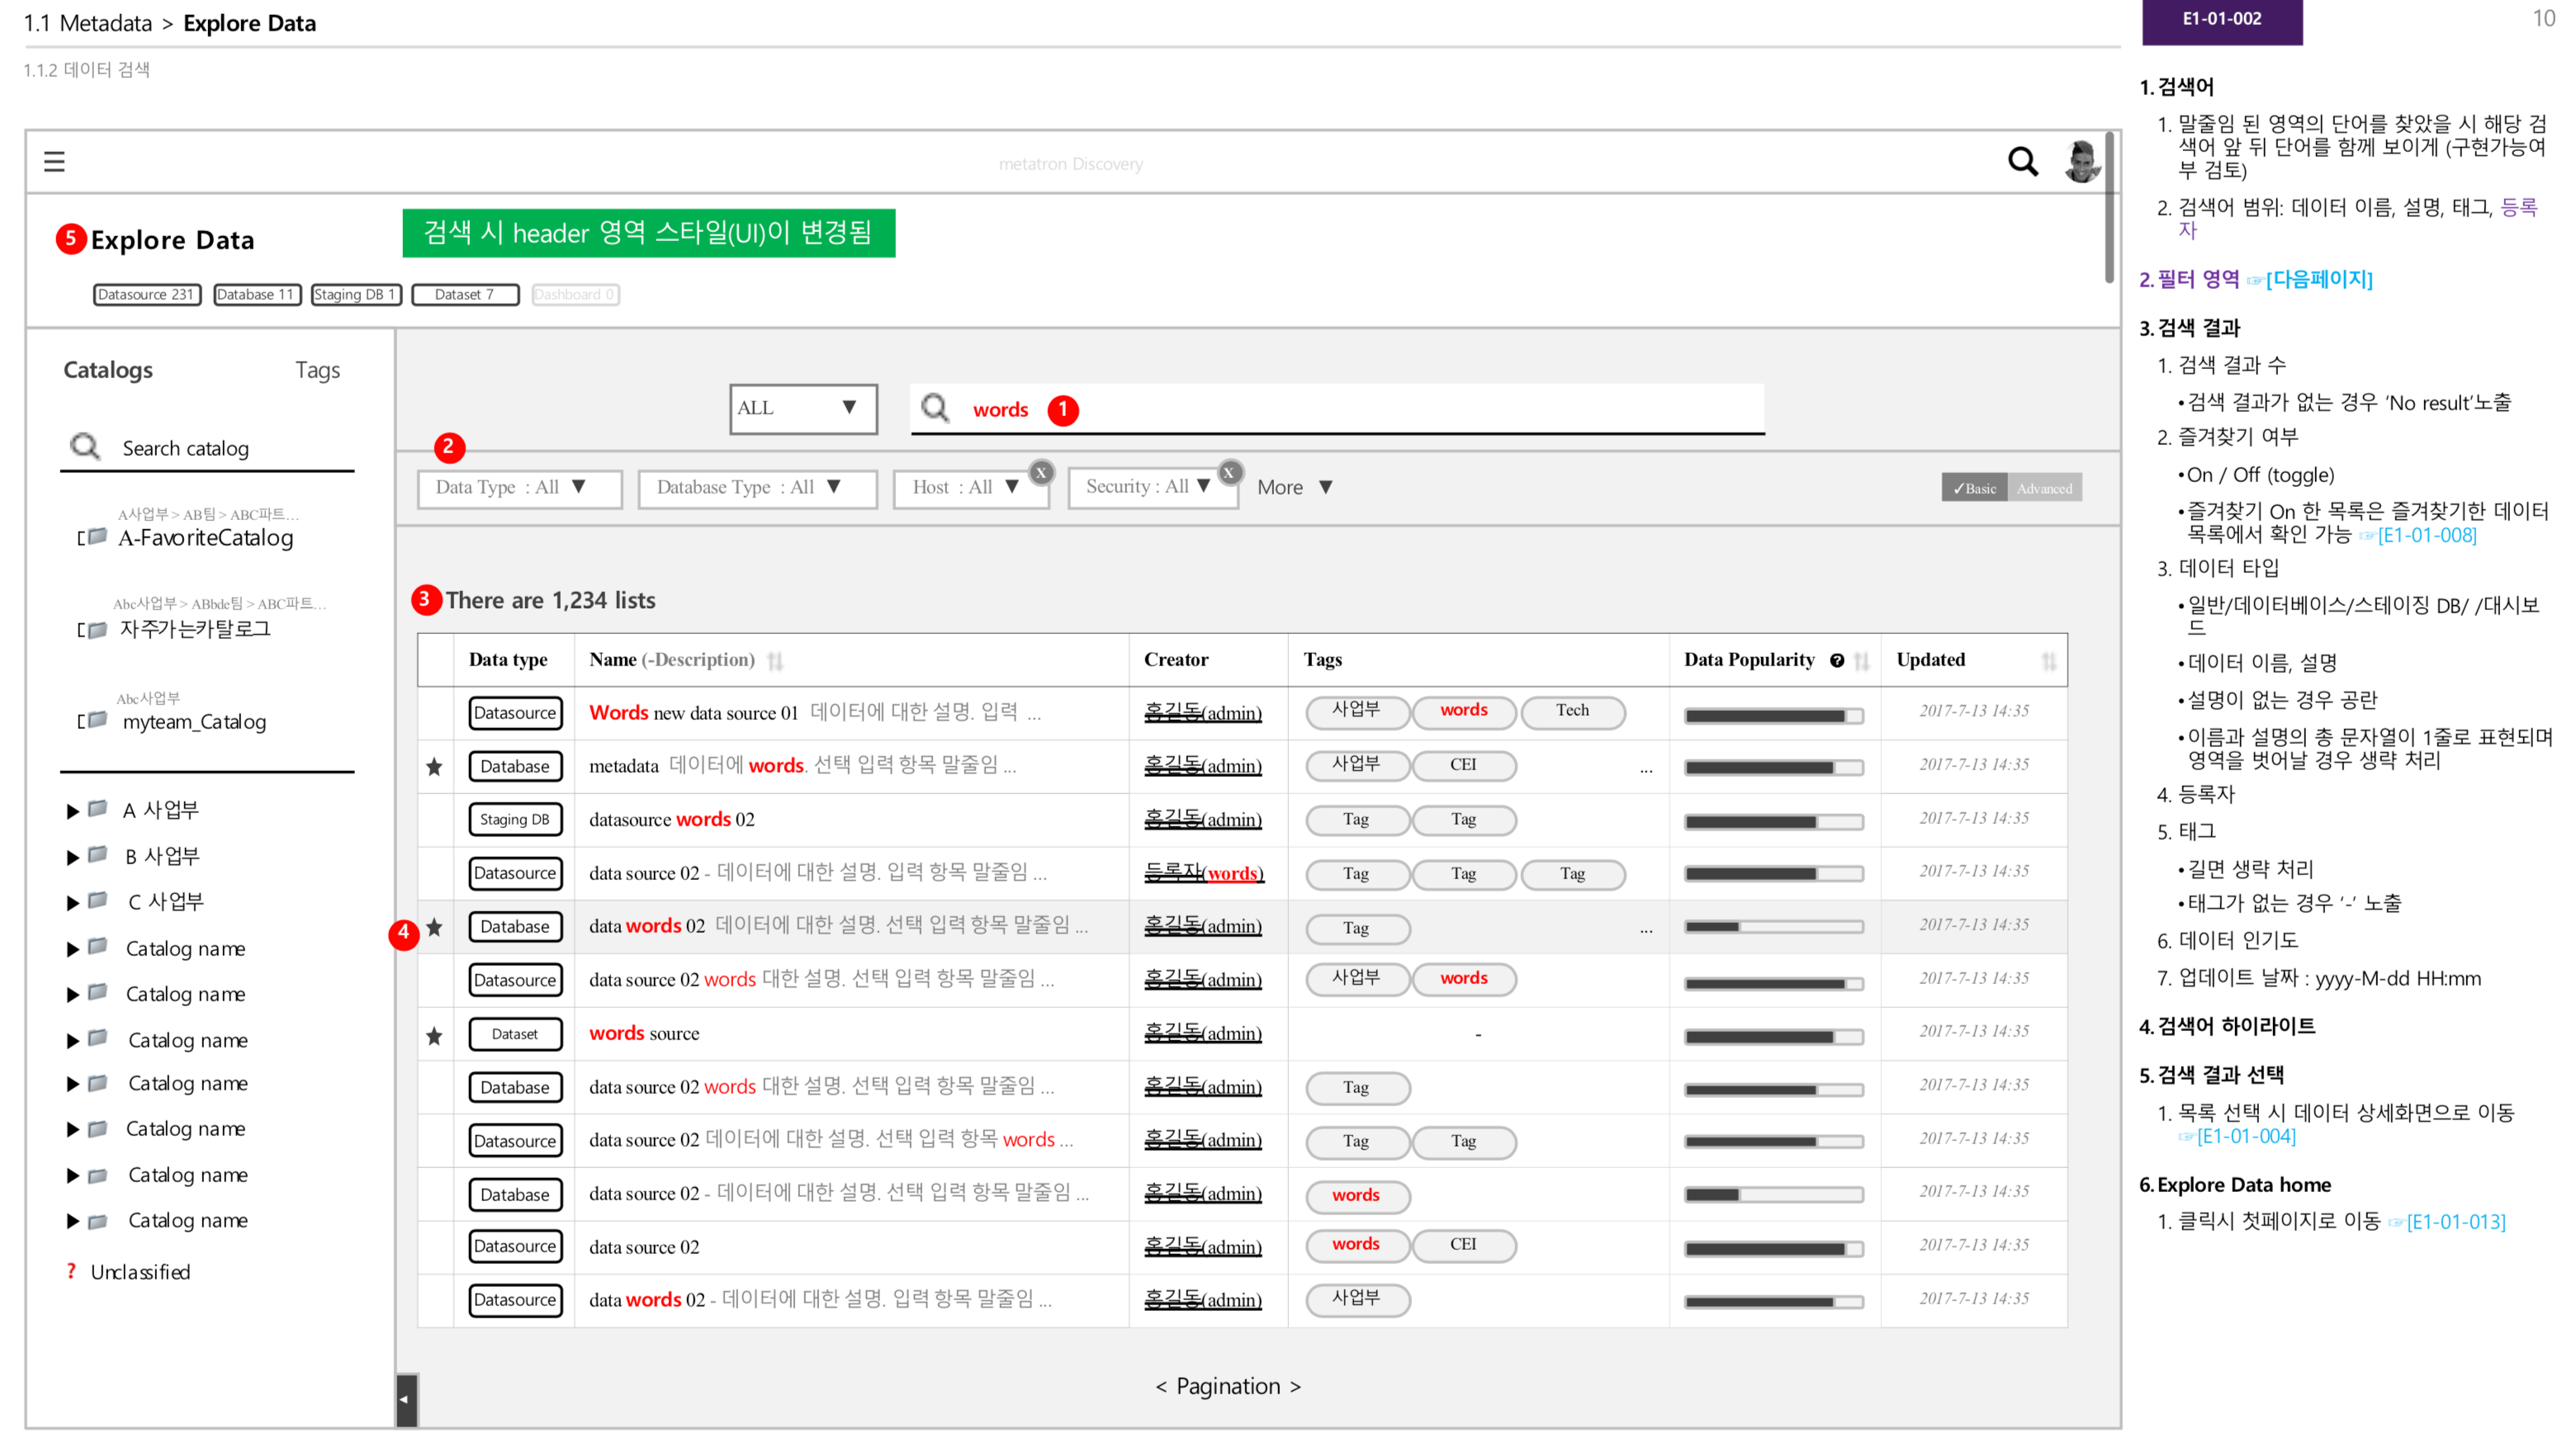The width and height of the screenshot is (2576, 1438).
Task: Click the Unclassified question mark icon
Action: tap(71, 1271)
